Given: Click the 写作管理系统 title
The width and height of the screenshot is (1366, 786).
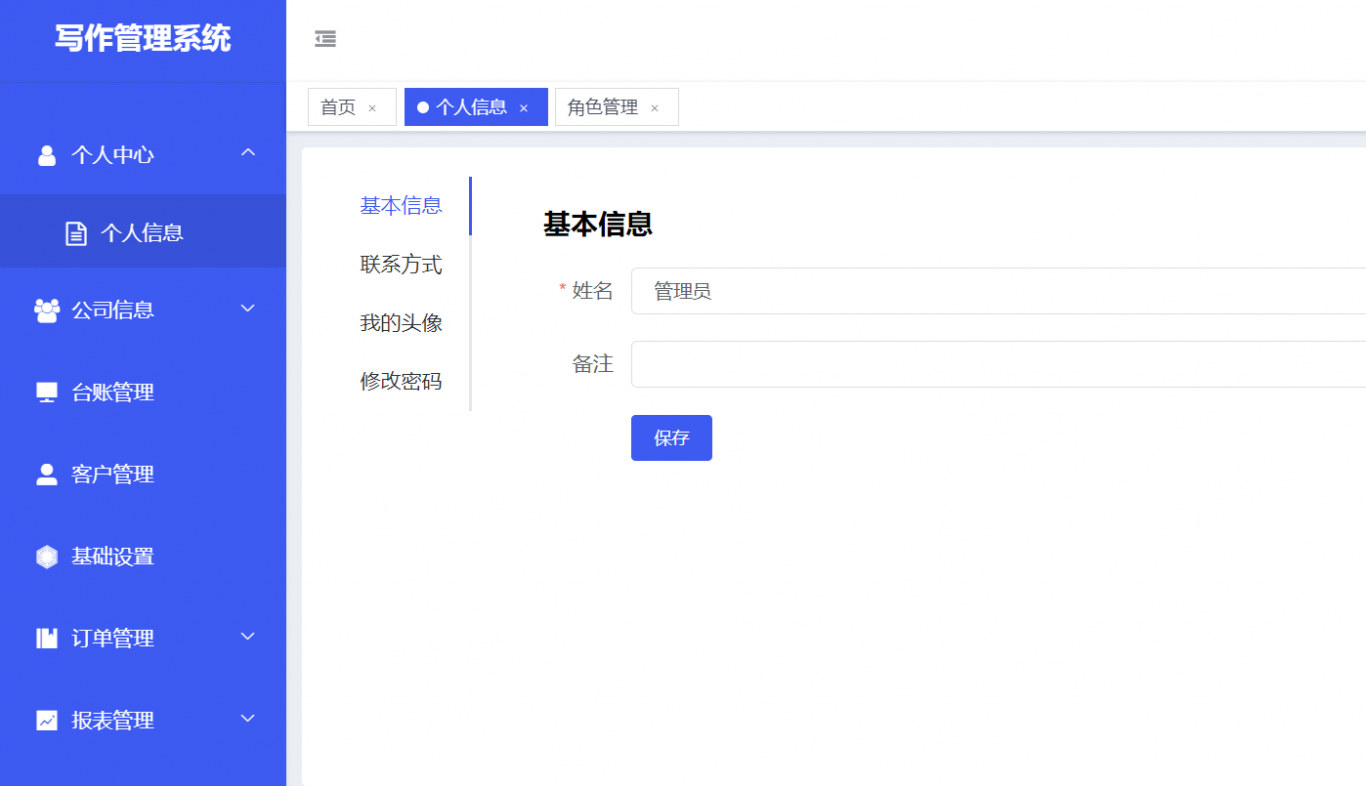Looking at the screenshot, I should click(143, 38).
